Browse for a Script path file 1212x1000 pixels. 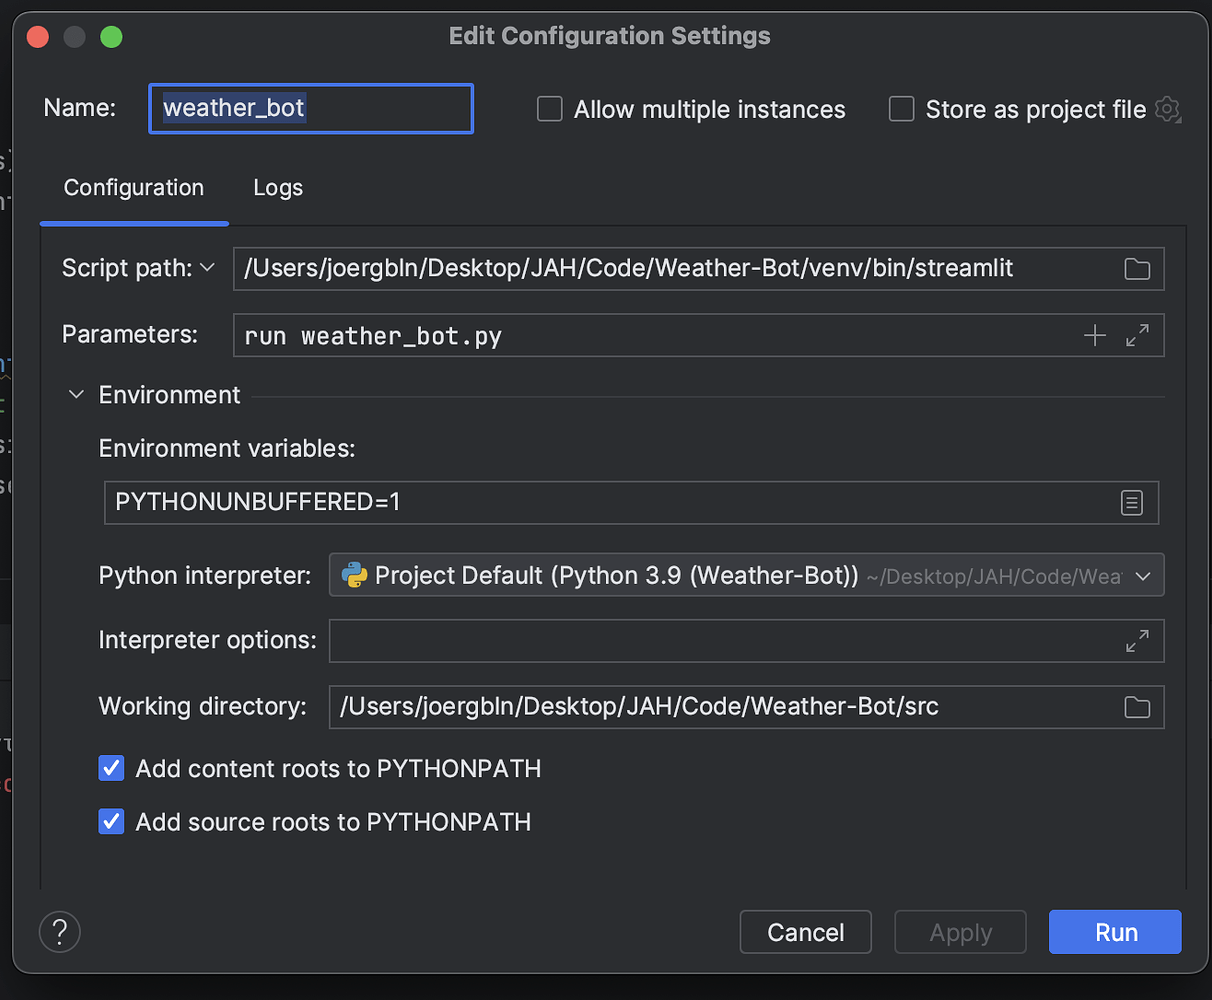coord(1137,268)
